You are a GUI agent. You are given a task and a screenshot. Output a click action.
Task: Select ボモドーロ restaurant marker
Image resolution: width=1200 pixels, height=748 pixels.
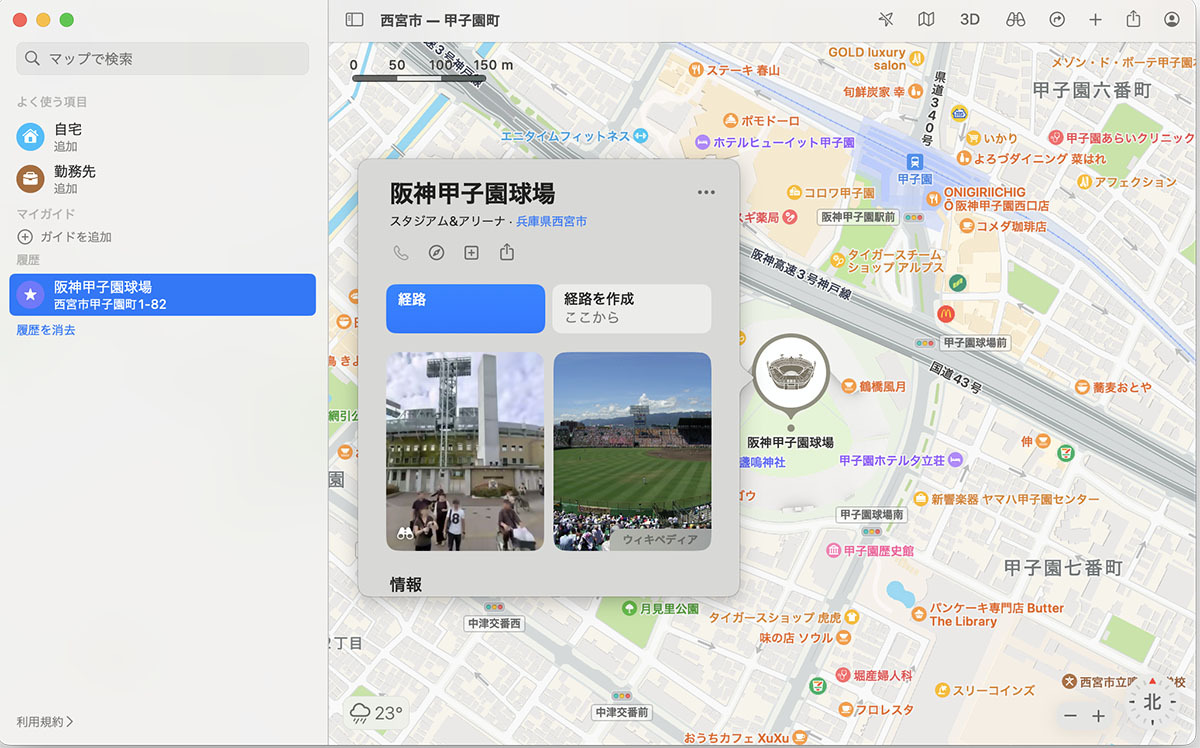[731, 120]
